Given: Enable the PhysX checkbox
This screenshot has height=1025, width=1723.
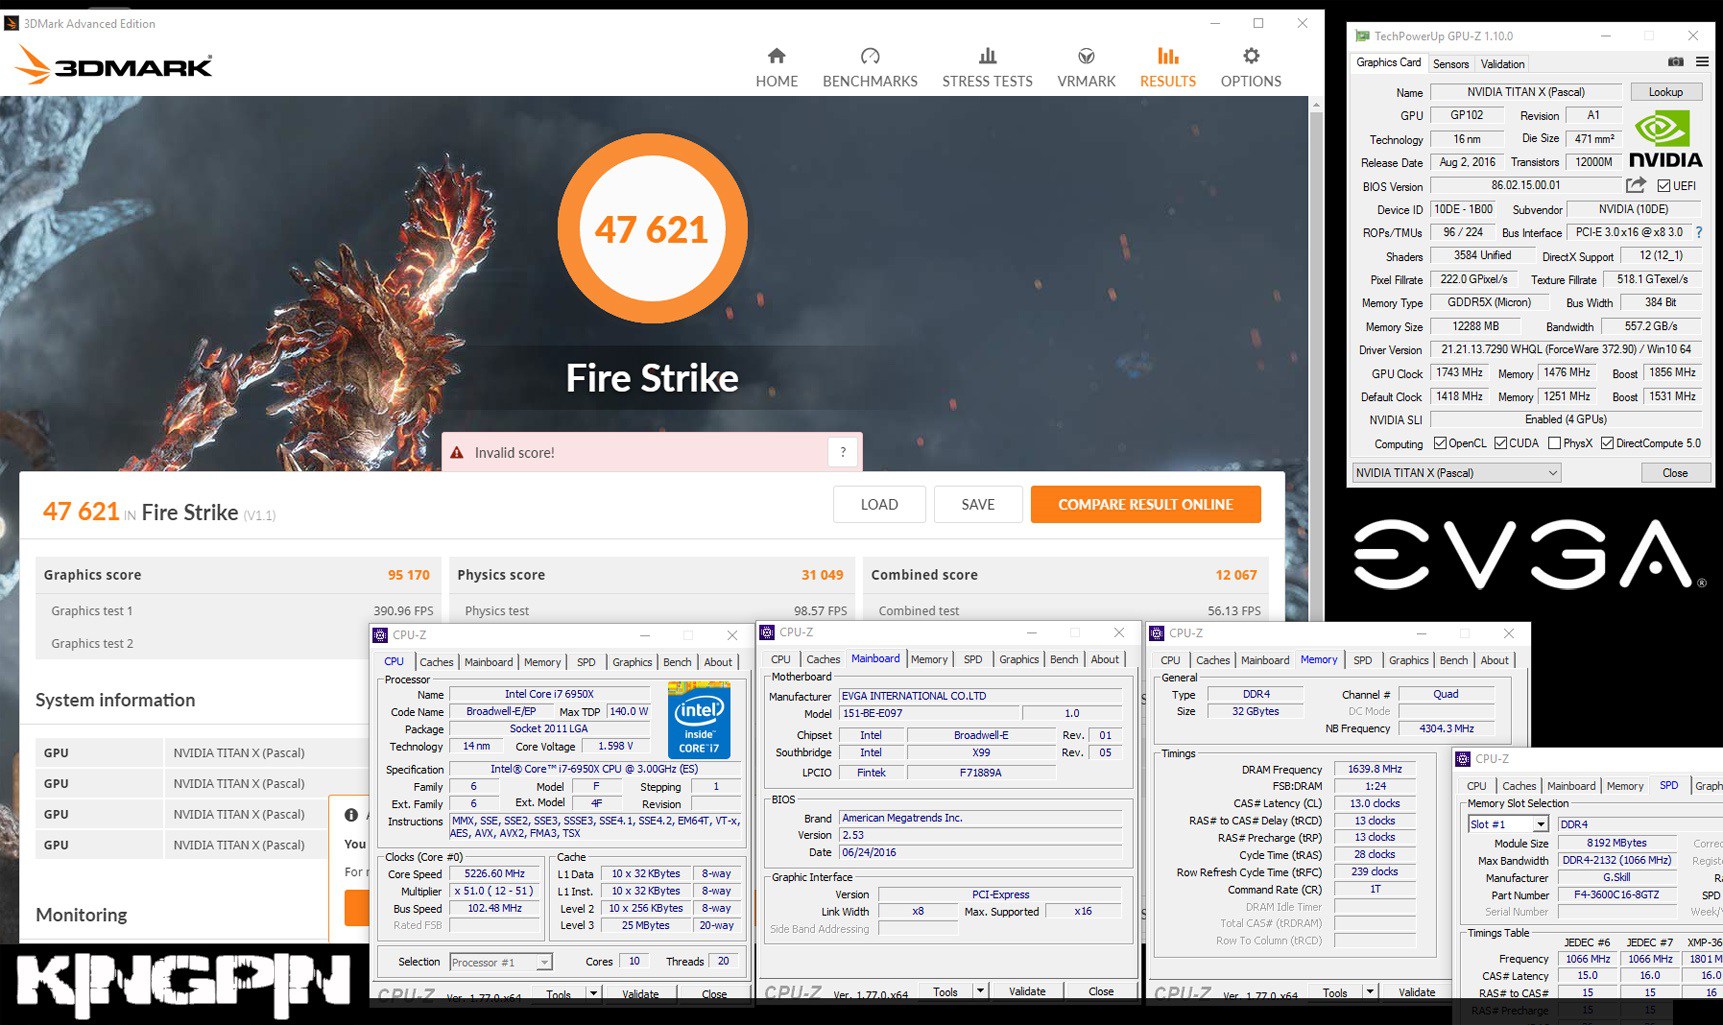Looking at the screenshot, I should 1554,443.
